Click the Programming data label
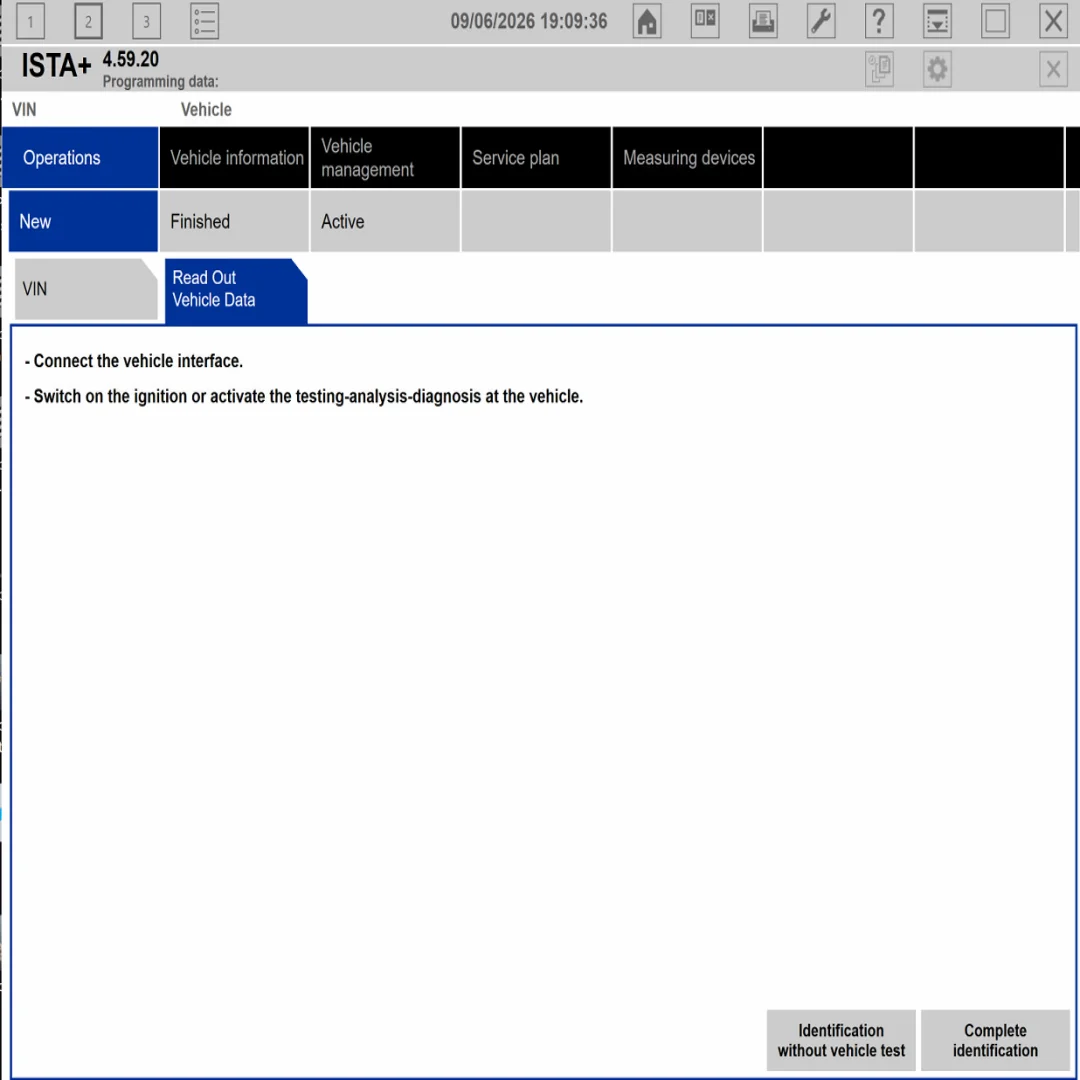 (160, 81)
